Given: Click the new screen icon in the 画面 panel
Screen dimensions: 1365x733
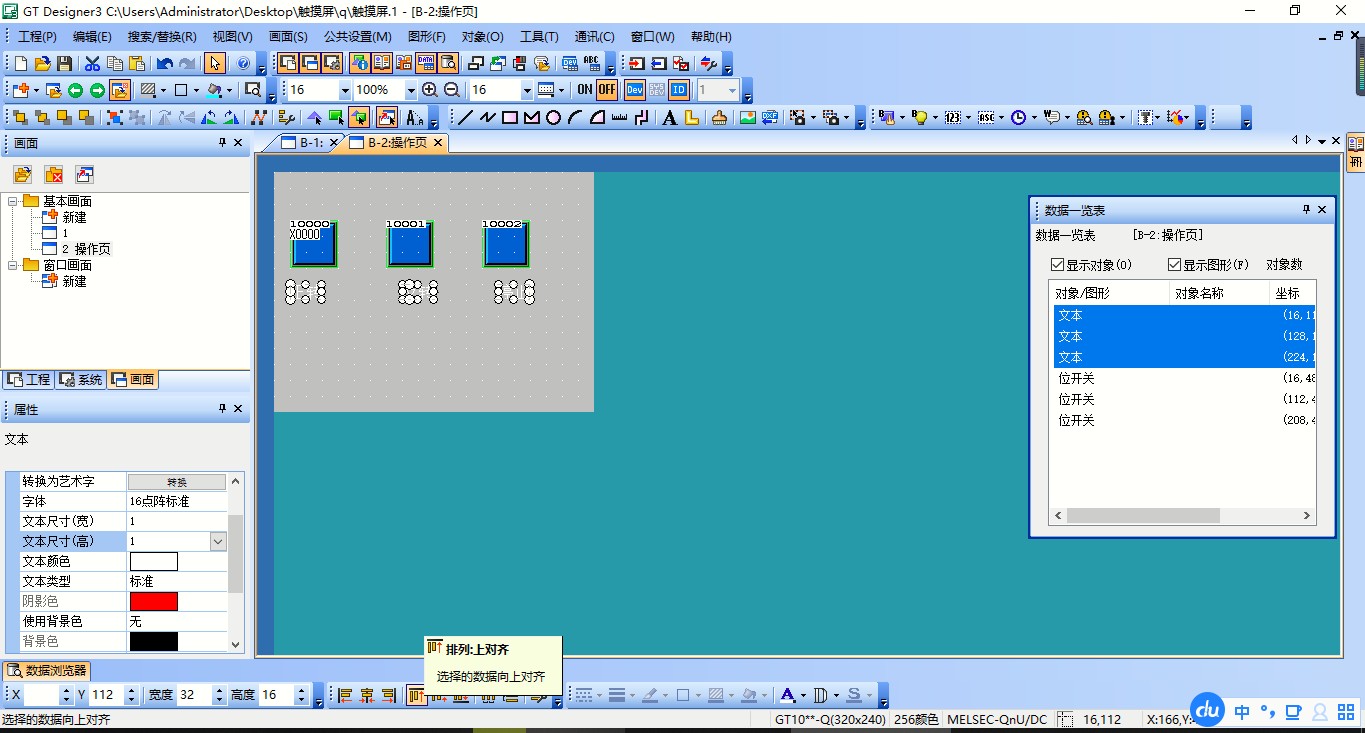Looking at the screenshot, I should click(22, 174).
